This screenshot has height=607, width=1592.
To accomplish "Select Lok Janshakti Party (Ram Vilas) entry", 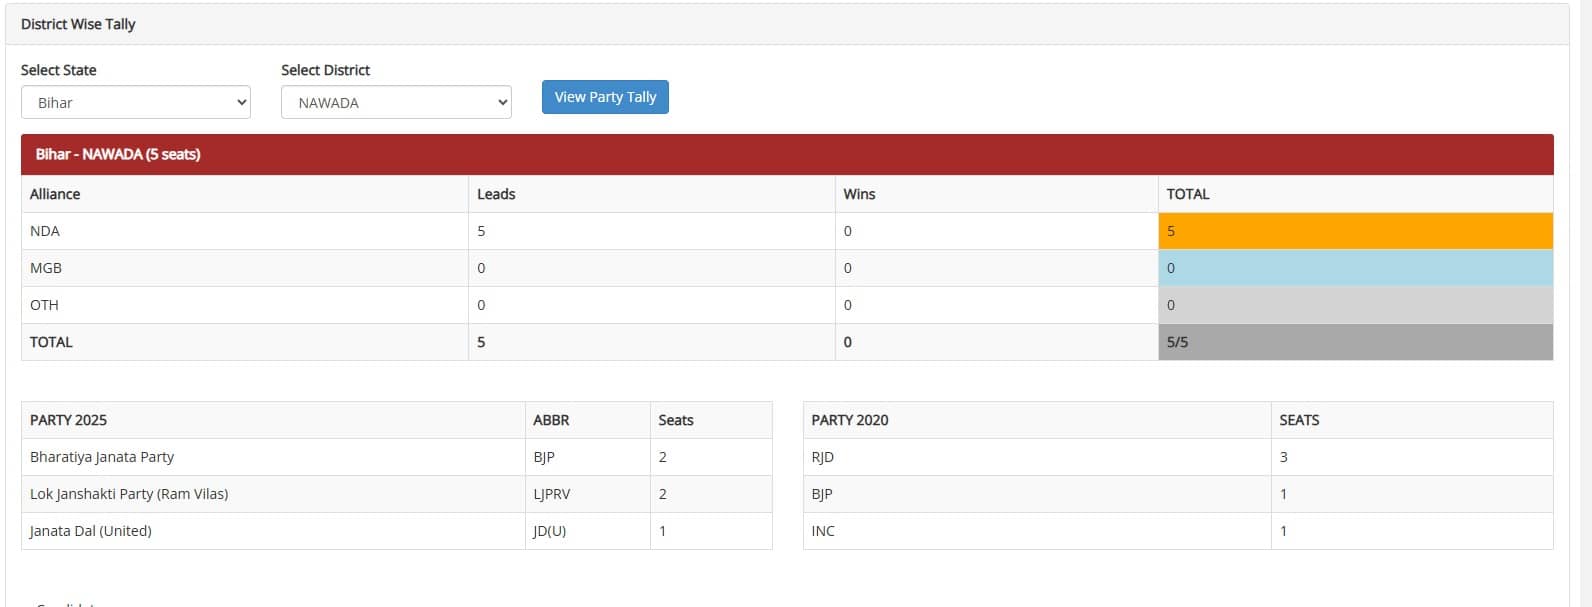I will (x=129, y=494).
